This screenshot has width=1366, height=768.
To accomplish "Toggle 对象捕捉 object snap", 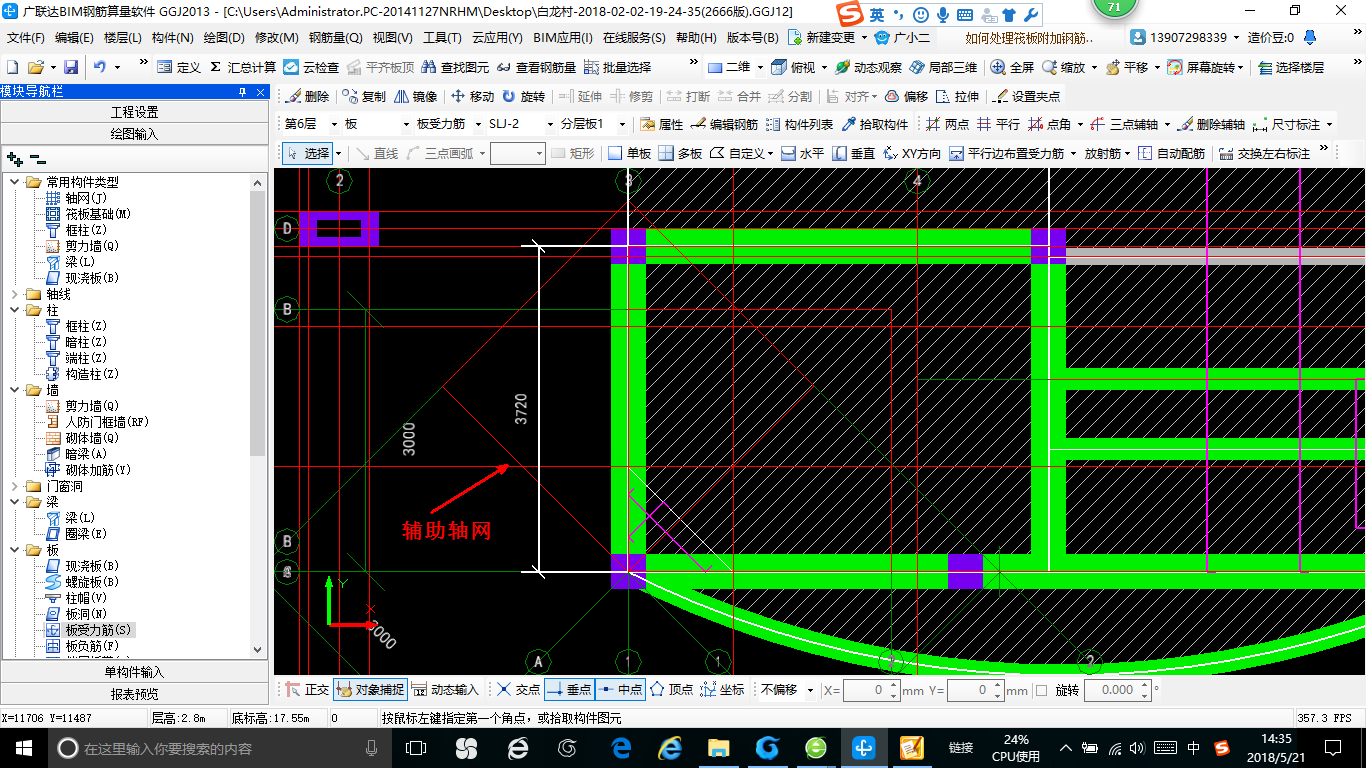I will 370,690.
